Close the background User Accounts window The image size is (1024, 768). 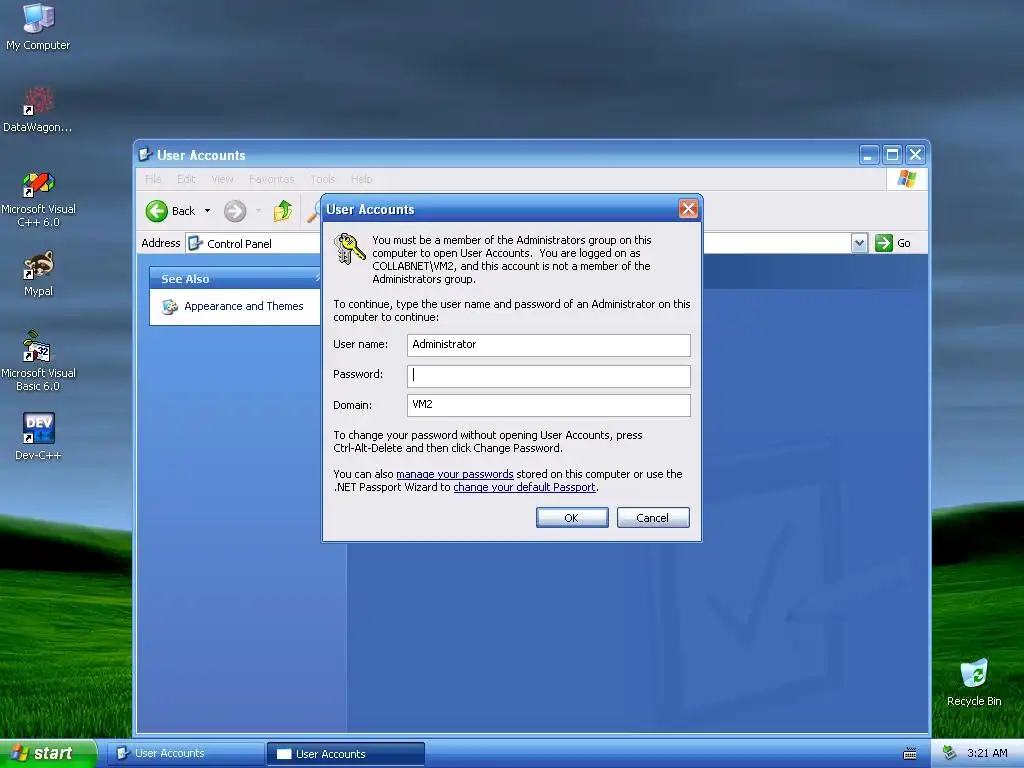tap(916, 155)
